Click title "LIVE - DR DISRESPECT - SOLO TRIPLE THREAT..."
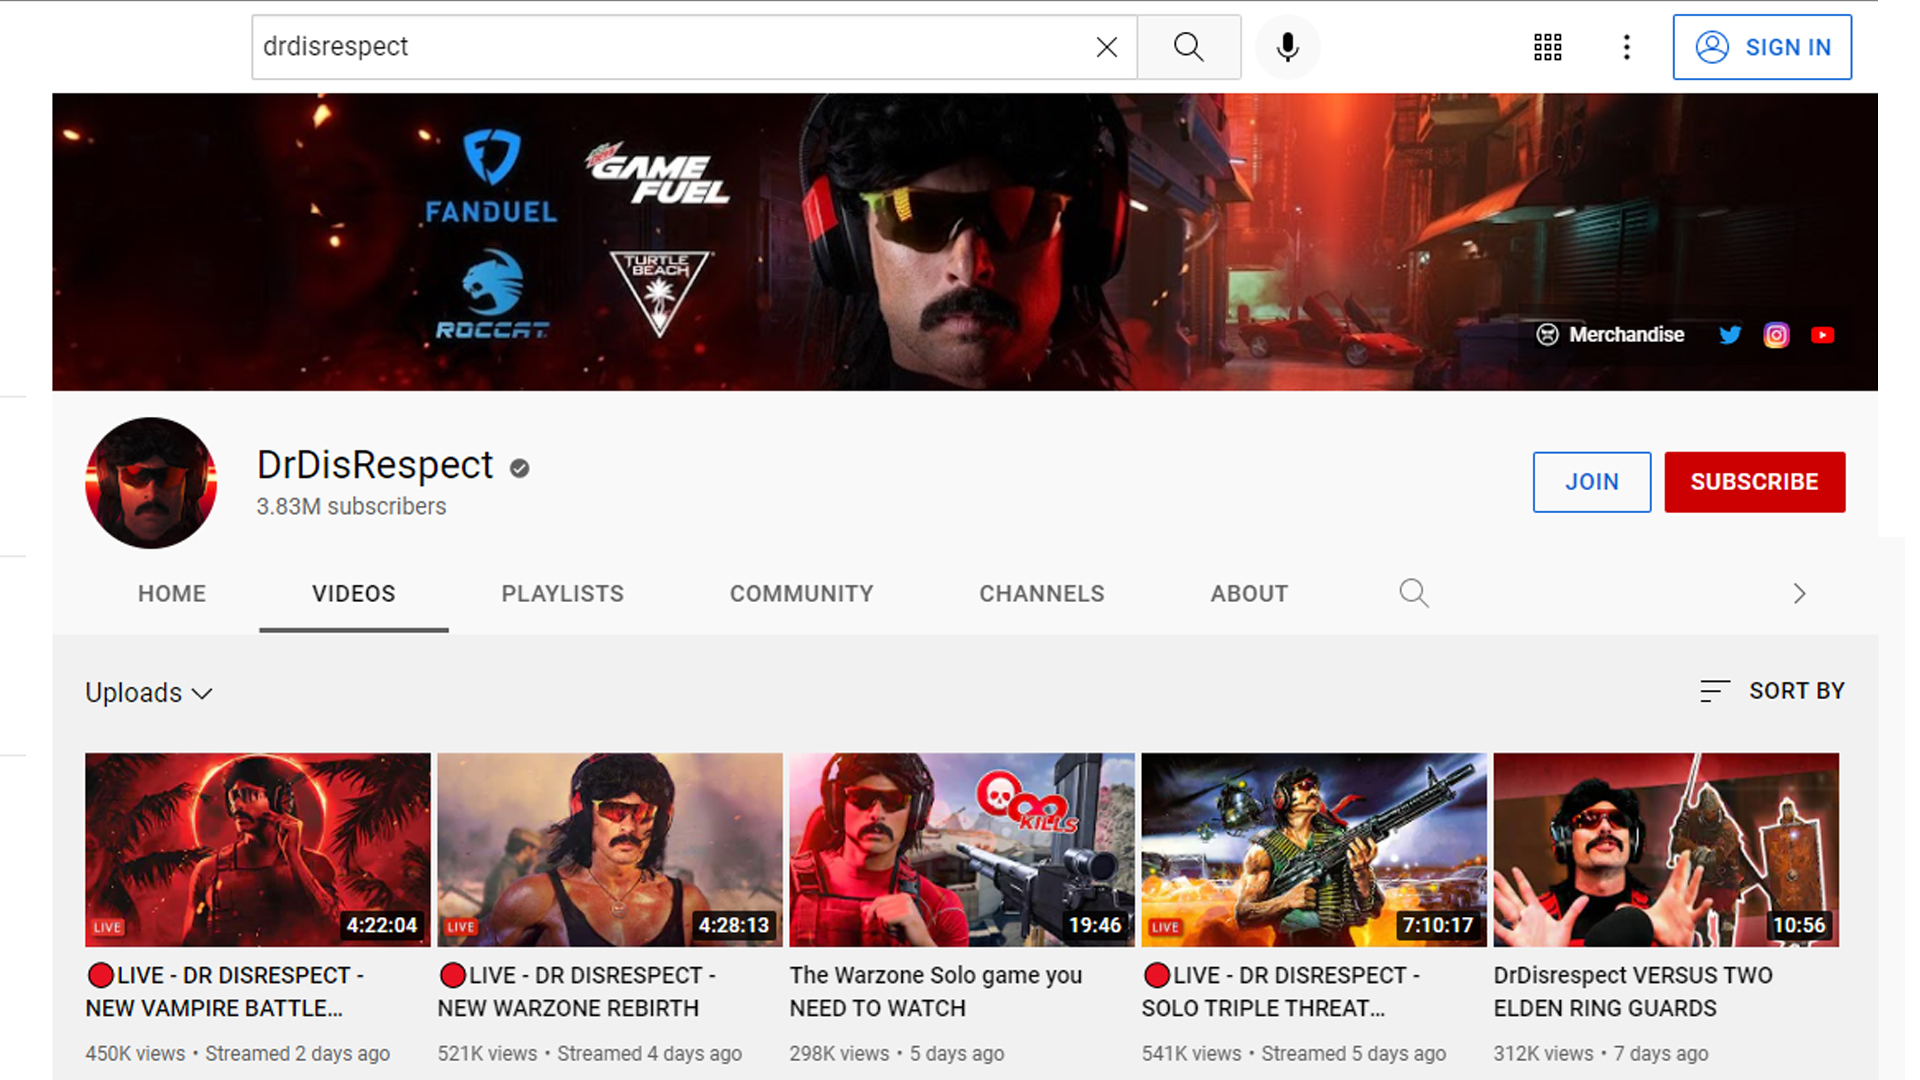The image size is (1920, 1080). click(x=1282, y=992)
